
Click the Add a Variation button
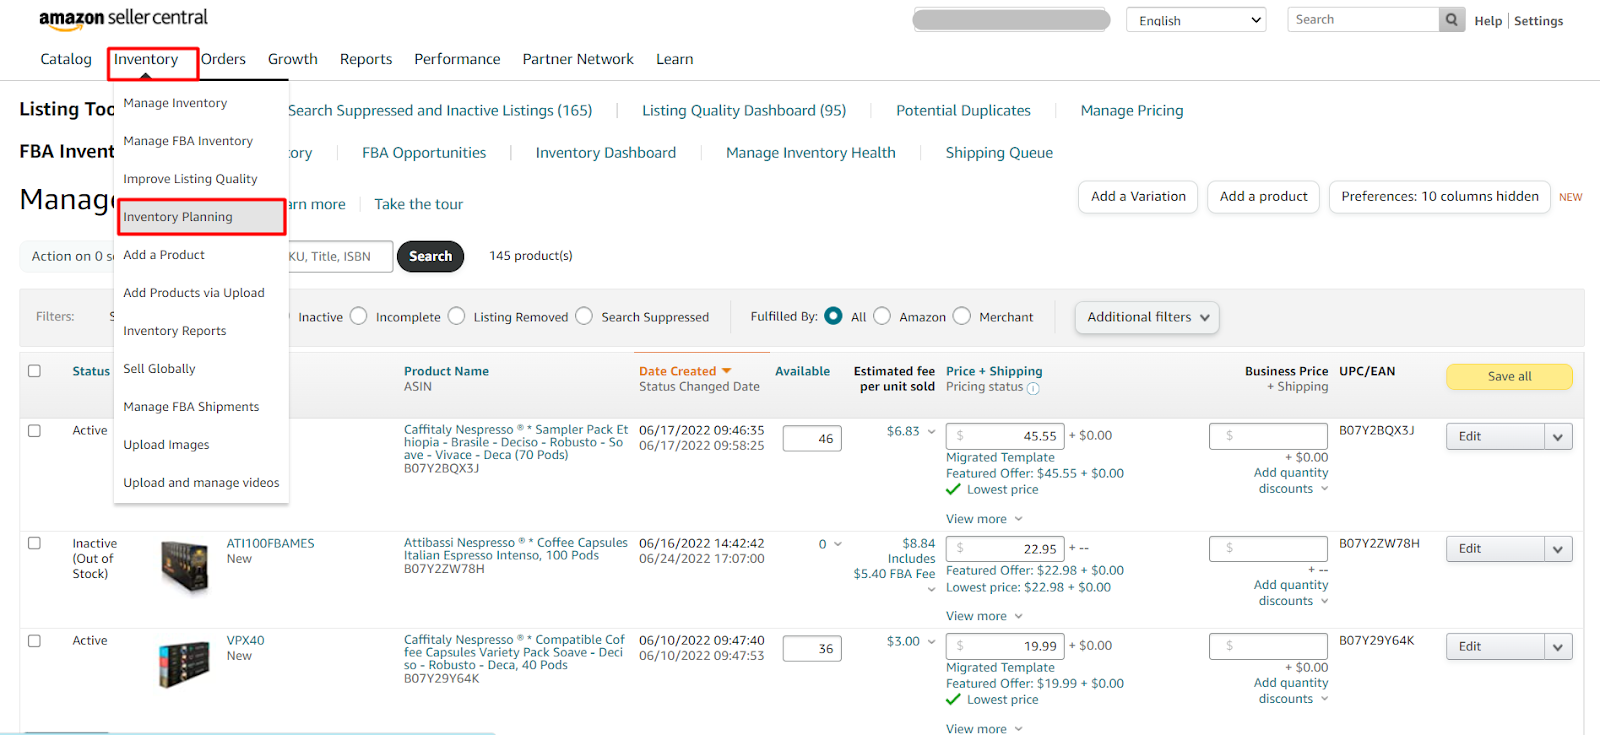[x=1138, y=197]
